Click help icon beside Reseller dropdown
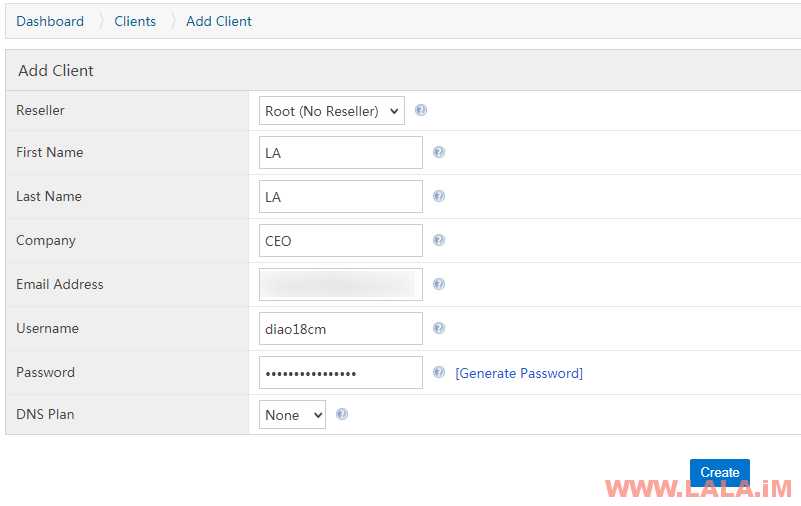Screen dimensions: 801x506 pyautogui.click(x=420, y=110)
